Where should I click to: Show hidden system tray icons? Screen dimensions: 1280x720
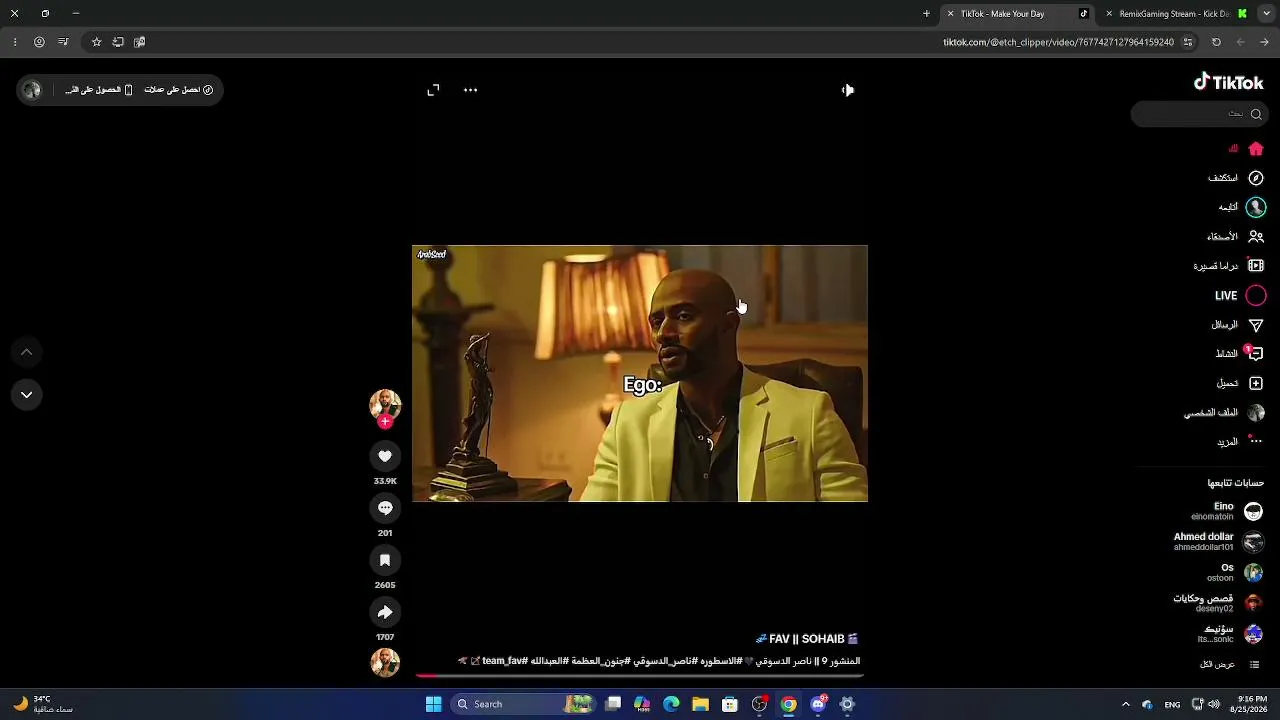pyautogui.click(x=1125, y=704)
